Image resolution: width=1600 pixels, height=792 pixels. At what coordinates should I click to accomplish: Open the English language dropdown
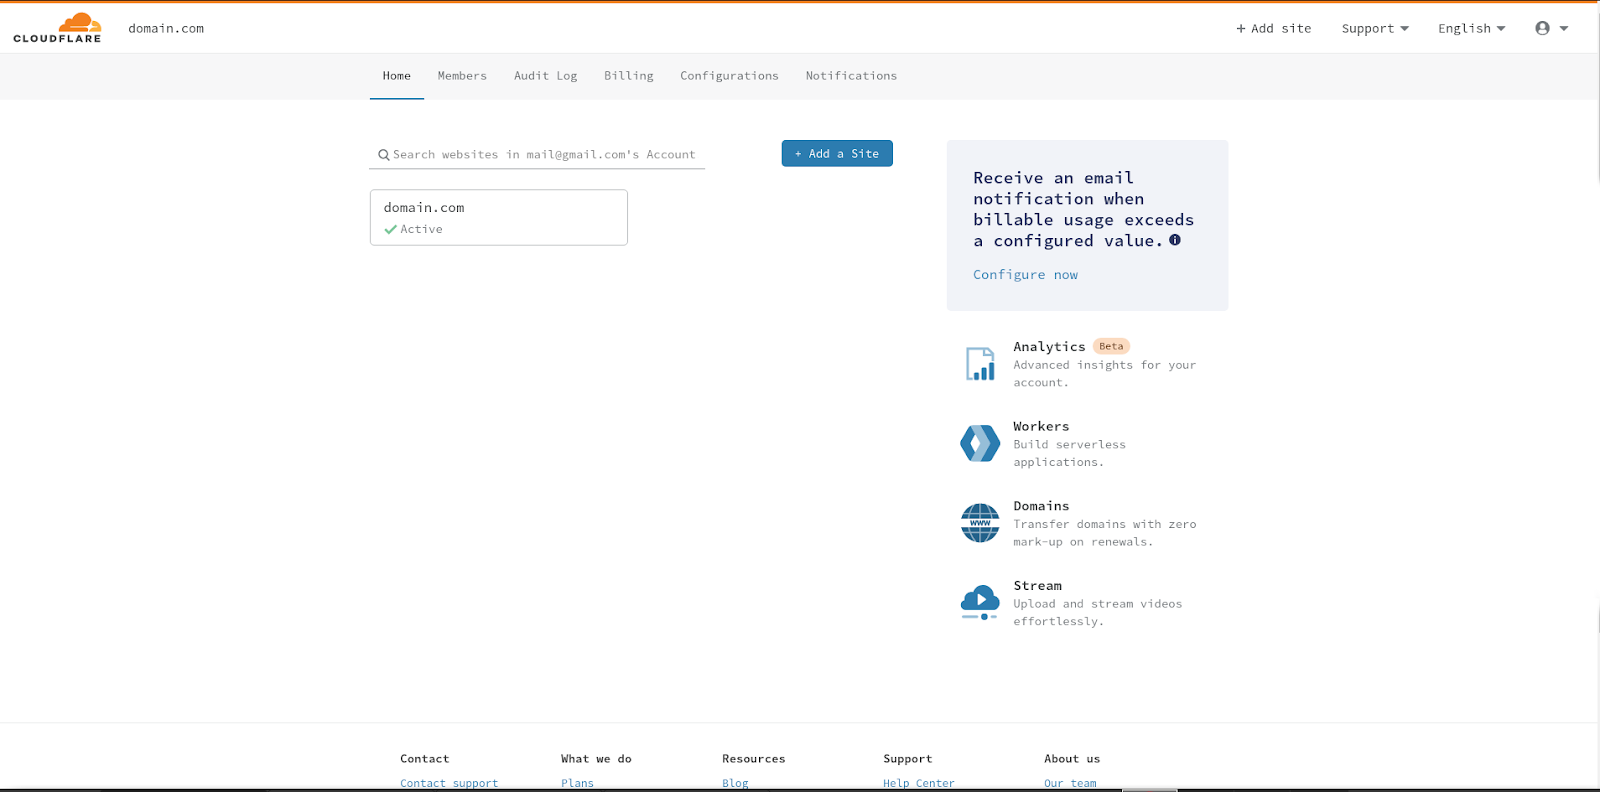1471,28
